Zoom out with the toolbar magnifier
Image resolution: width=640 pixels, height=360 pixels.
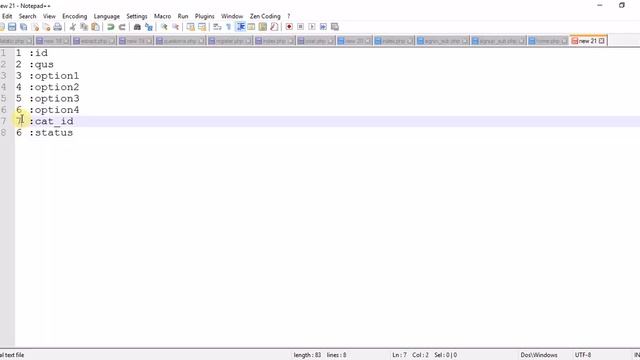176,27
